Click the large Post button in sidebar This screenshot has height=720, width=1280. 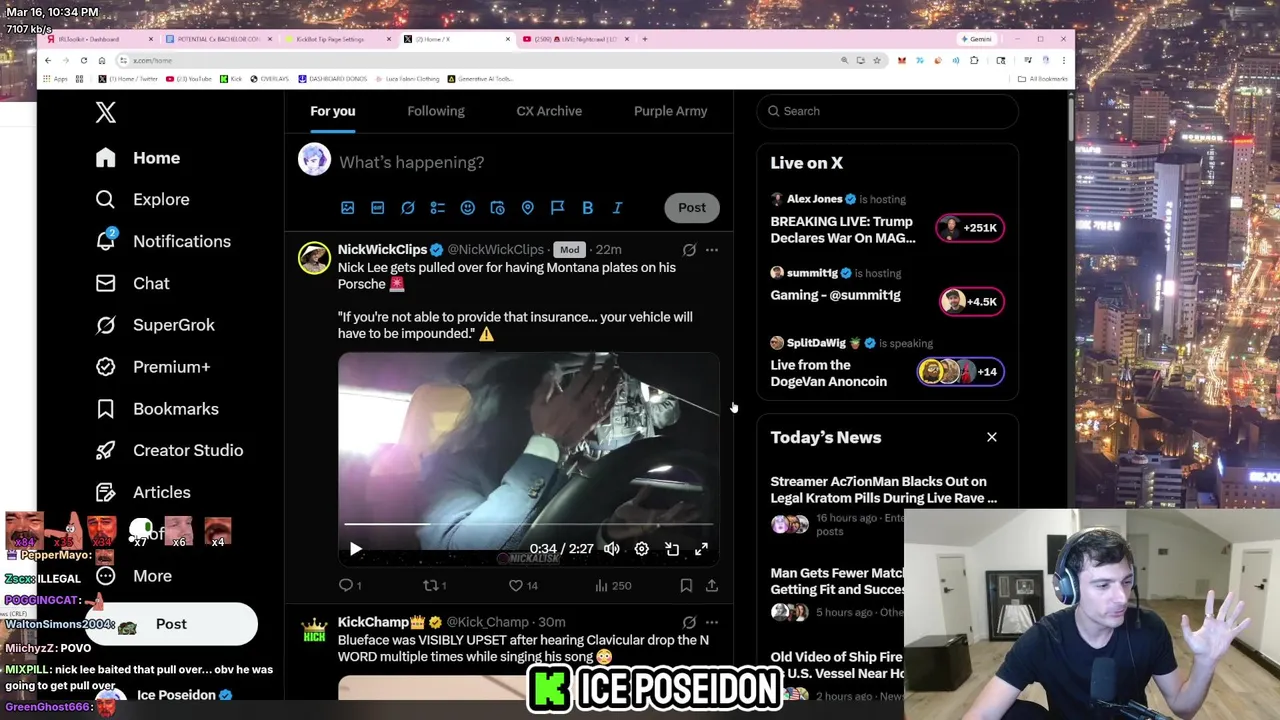pyautogui.click(x=171, y=624)
